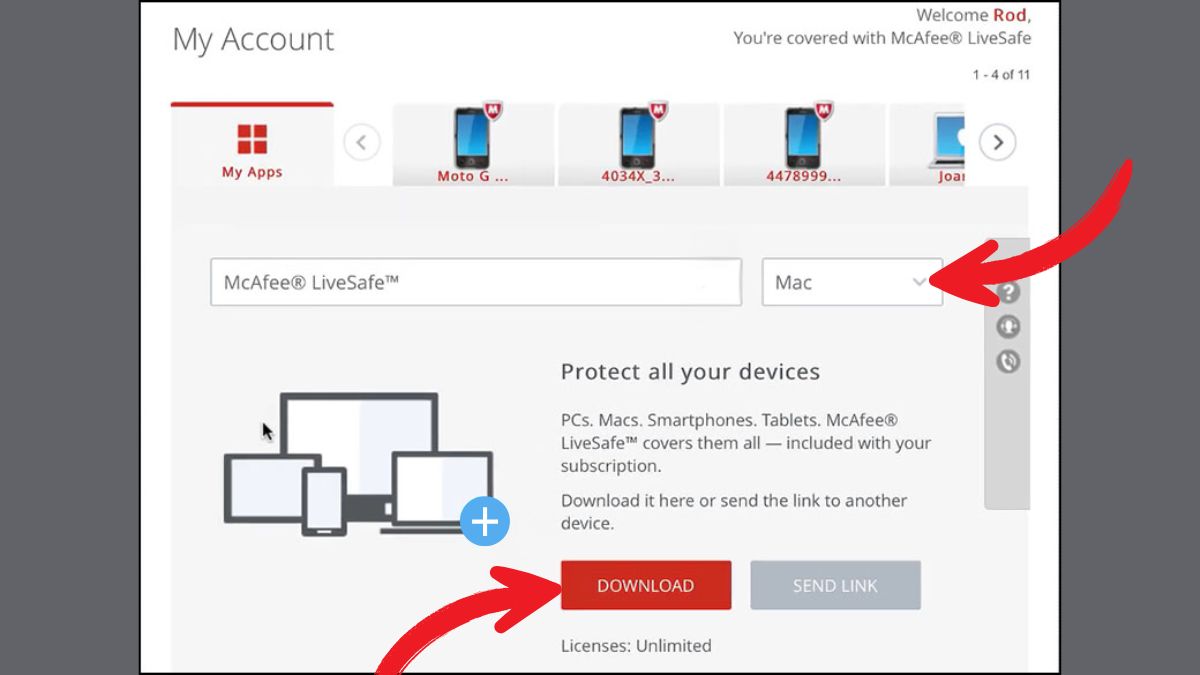Click the support headset icon
Viewport: 1200px width, 675px height.
pos(1008,327)
